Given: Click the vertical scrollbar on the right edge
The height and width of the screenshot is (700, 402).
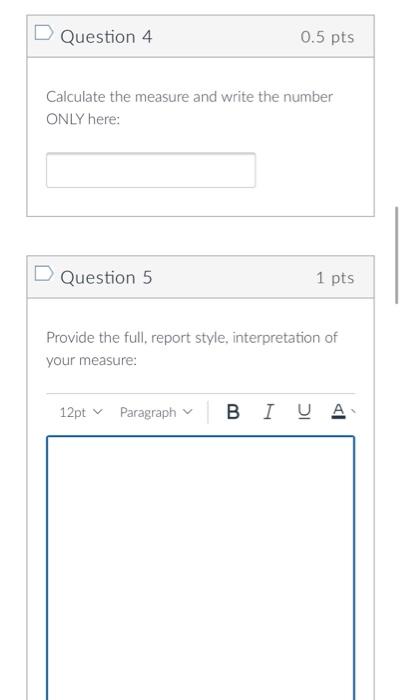Looking at the screenshot, I should 396,255.
